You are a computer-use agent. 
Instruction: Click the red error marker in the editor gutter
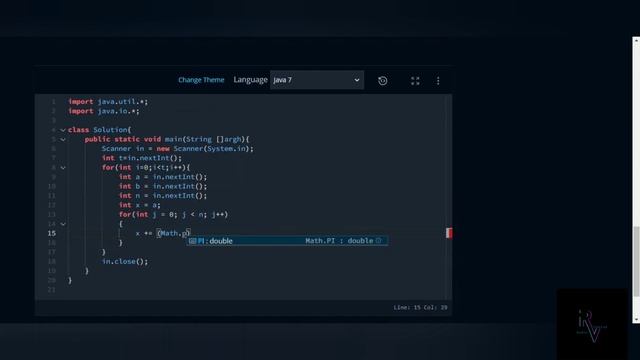pos(449,233)
